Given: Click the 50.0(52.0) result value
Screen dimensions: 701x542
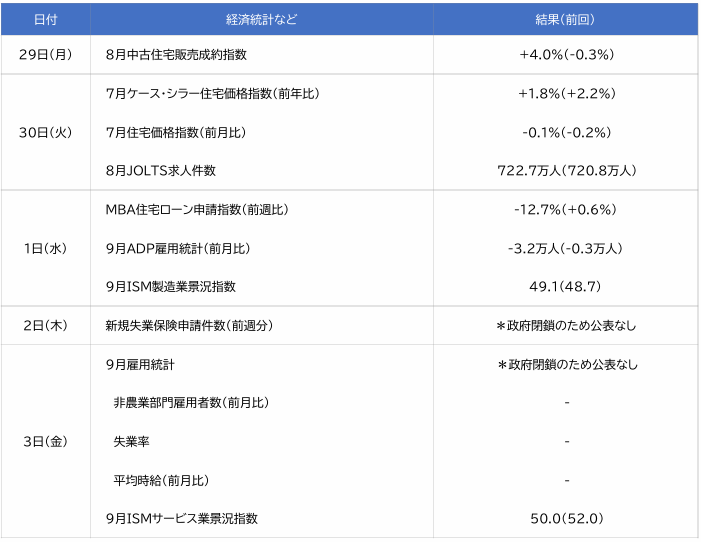Looking at the screenshot, I should 566,519.
